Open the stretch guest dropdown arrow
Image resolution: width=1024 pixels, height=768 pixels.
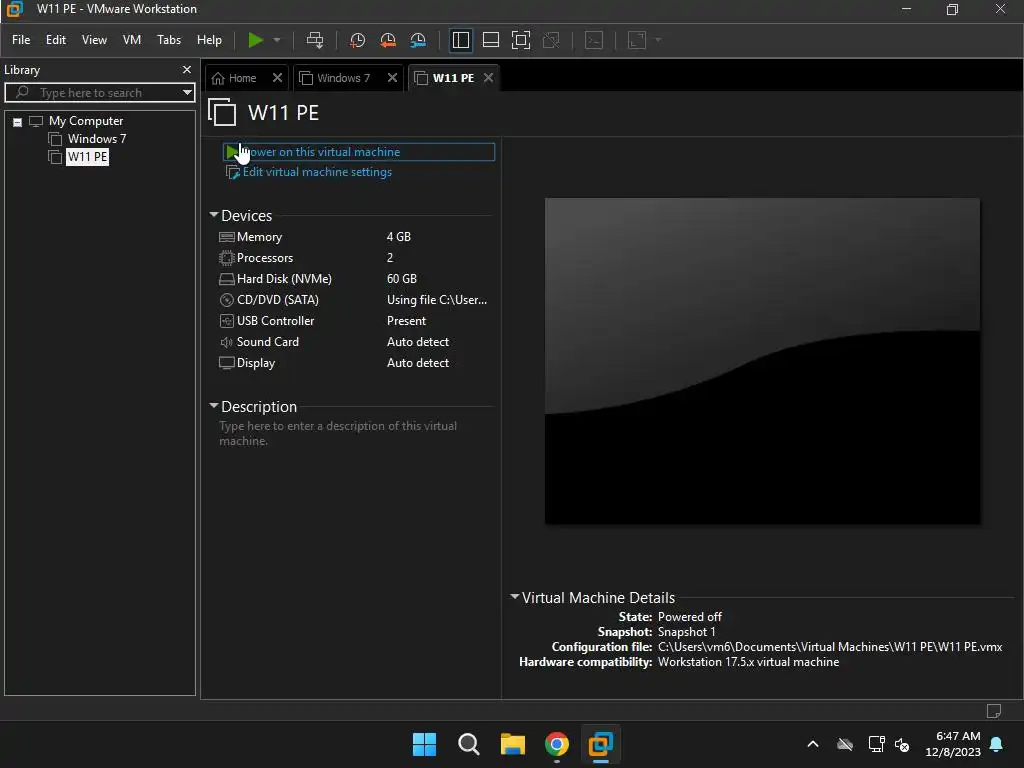(x=658, y=40)
